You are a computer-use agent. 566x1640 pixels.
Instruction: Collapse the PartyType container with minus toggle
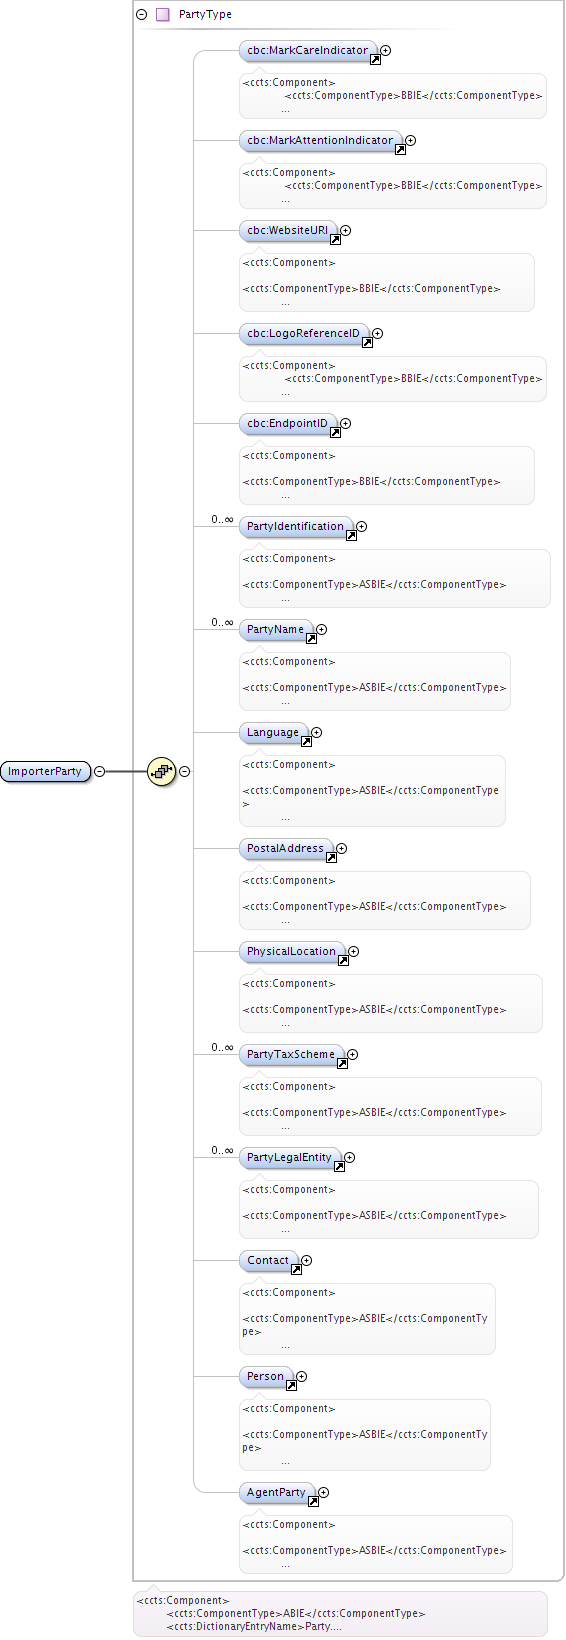pyautogui.click(x=141, y=15)
